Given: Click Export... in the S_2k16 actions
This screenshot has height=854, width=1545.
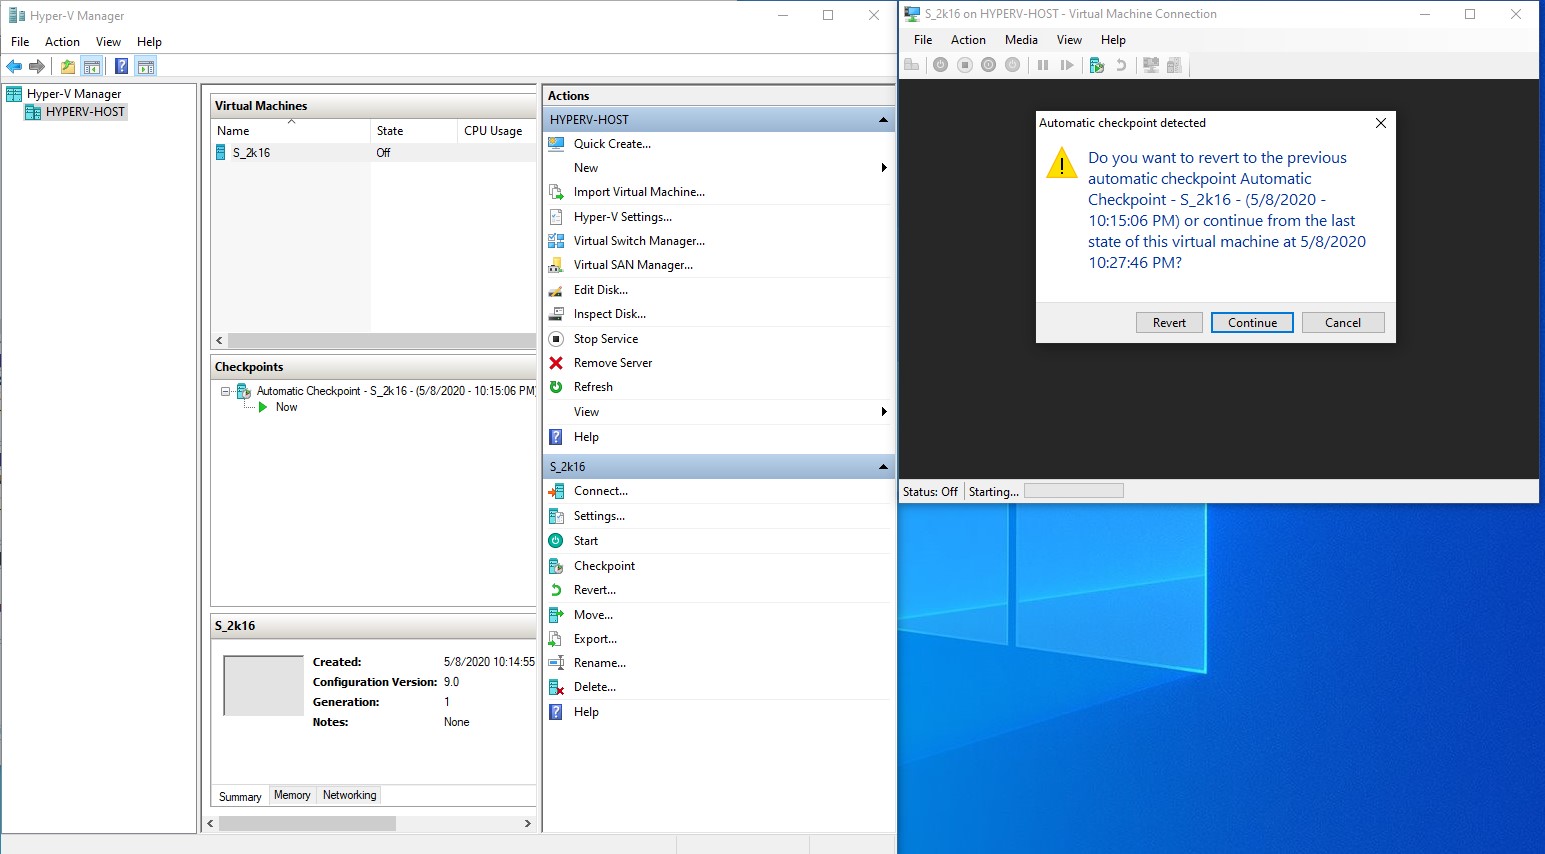Looking at the screenshot, I should [595, 639].
